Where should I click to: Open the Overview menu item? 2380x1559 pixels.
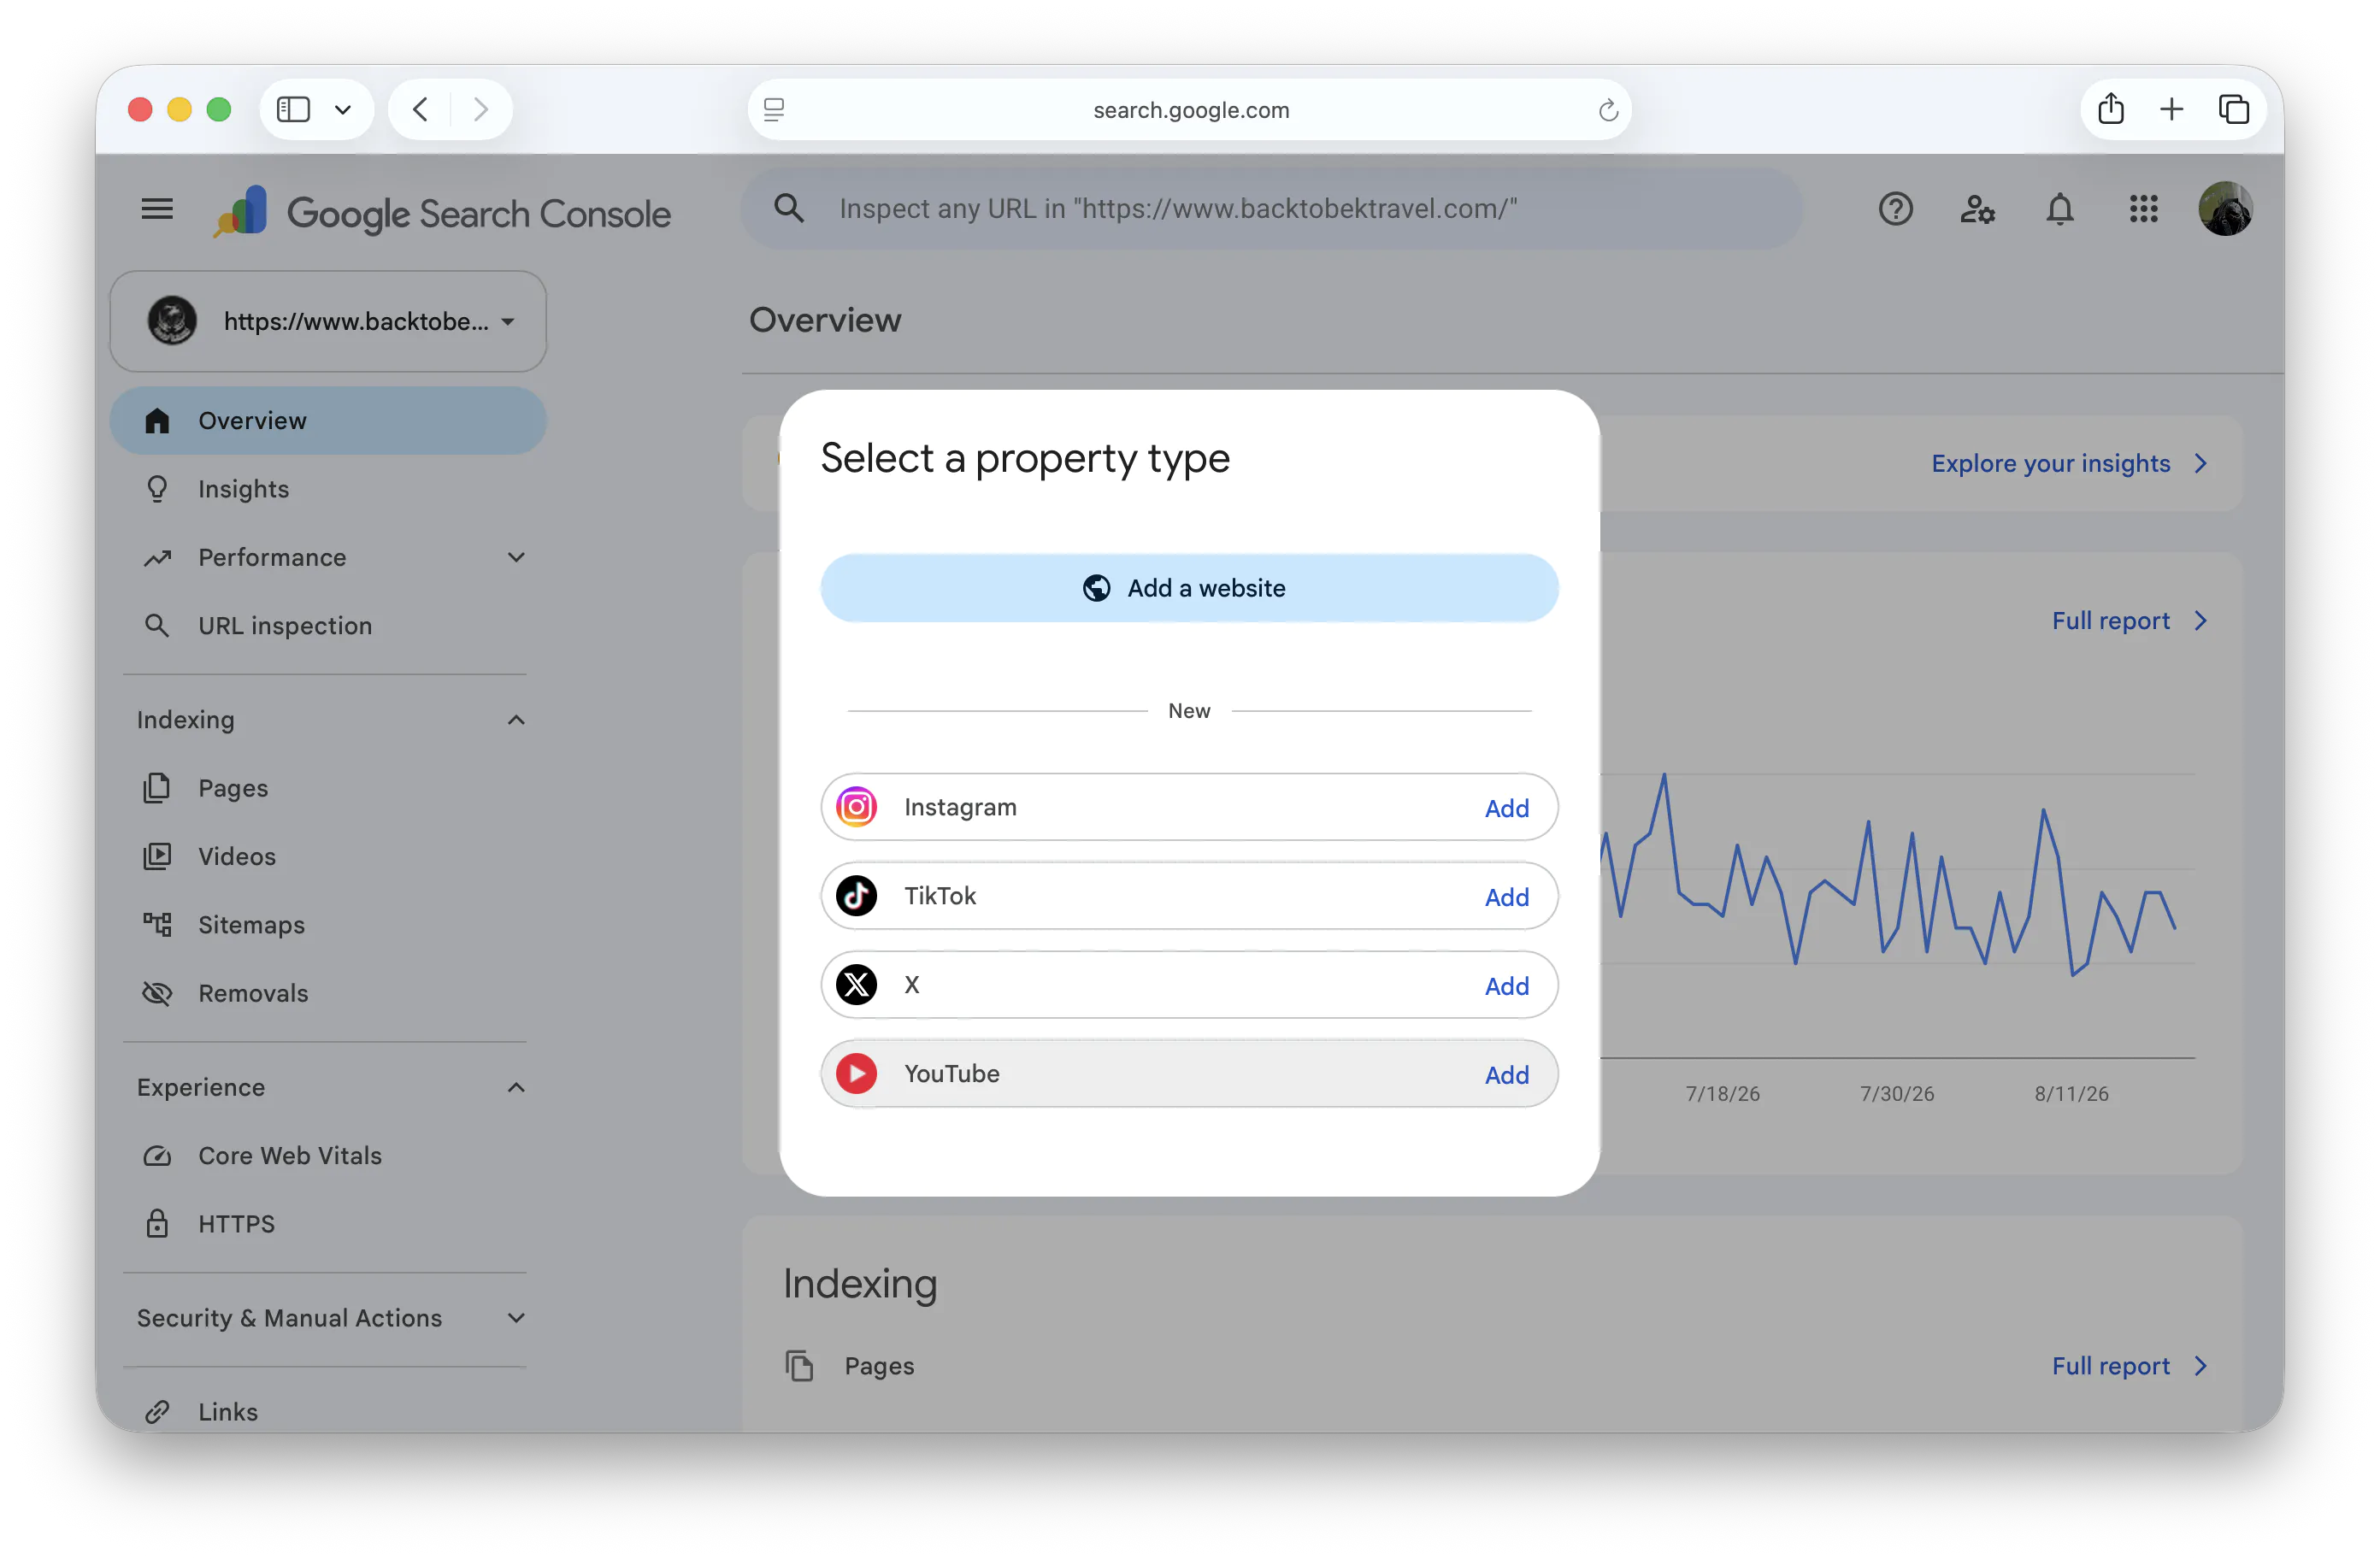click(328, 421)
